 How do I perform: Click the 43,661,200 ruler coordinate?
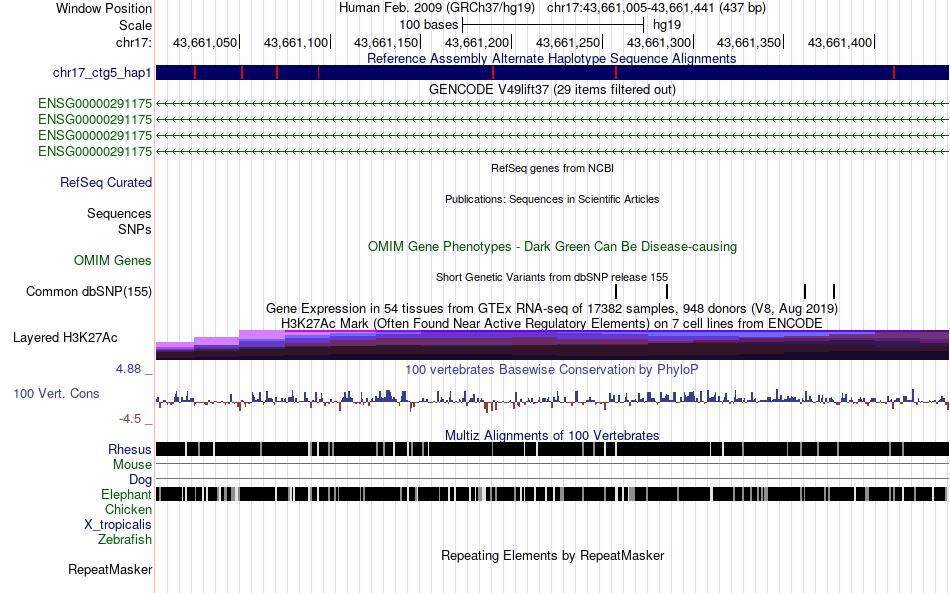coord(477,42)
